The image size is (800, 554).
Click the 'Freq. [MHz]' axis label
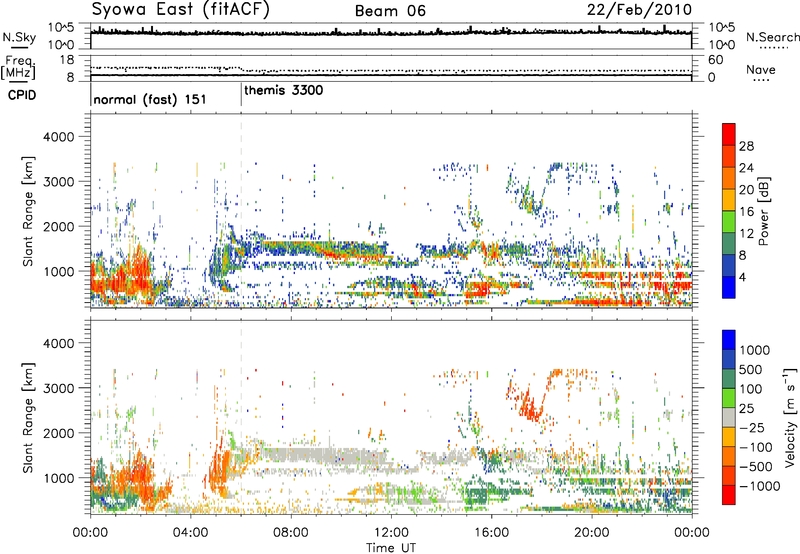[x=18, y=67]
